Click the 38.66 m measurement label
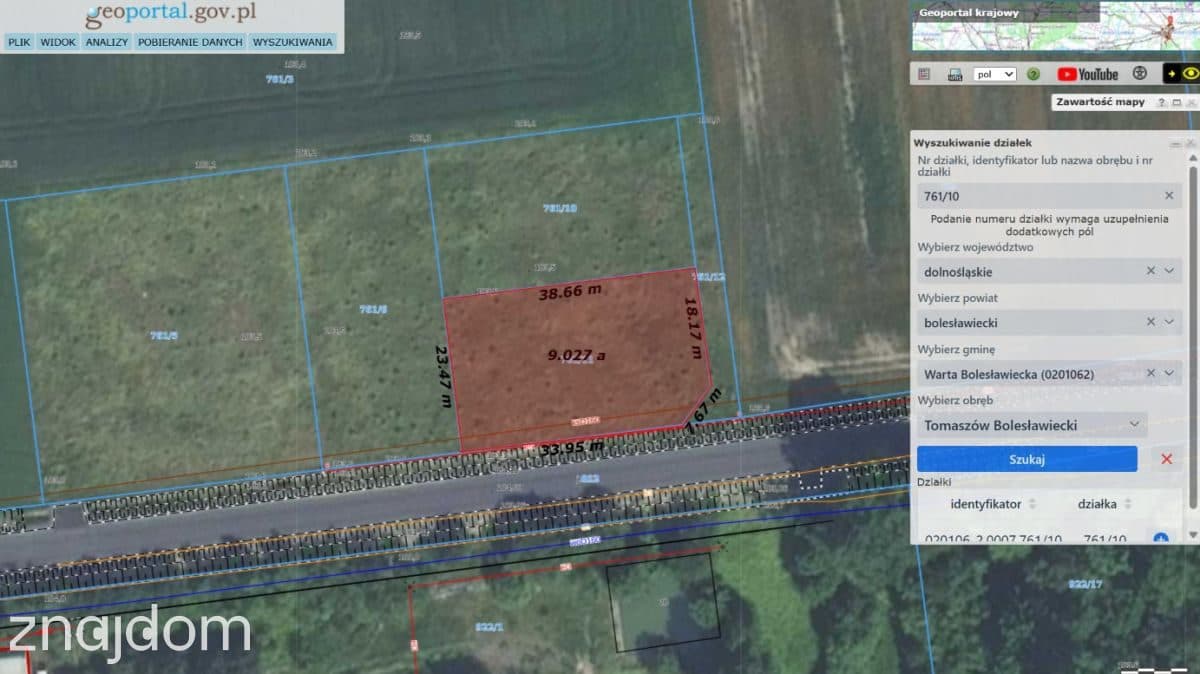Screen dimensions: 1200x674 570,290
